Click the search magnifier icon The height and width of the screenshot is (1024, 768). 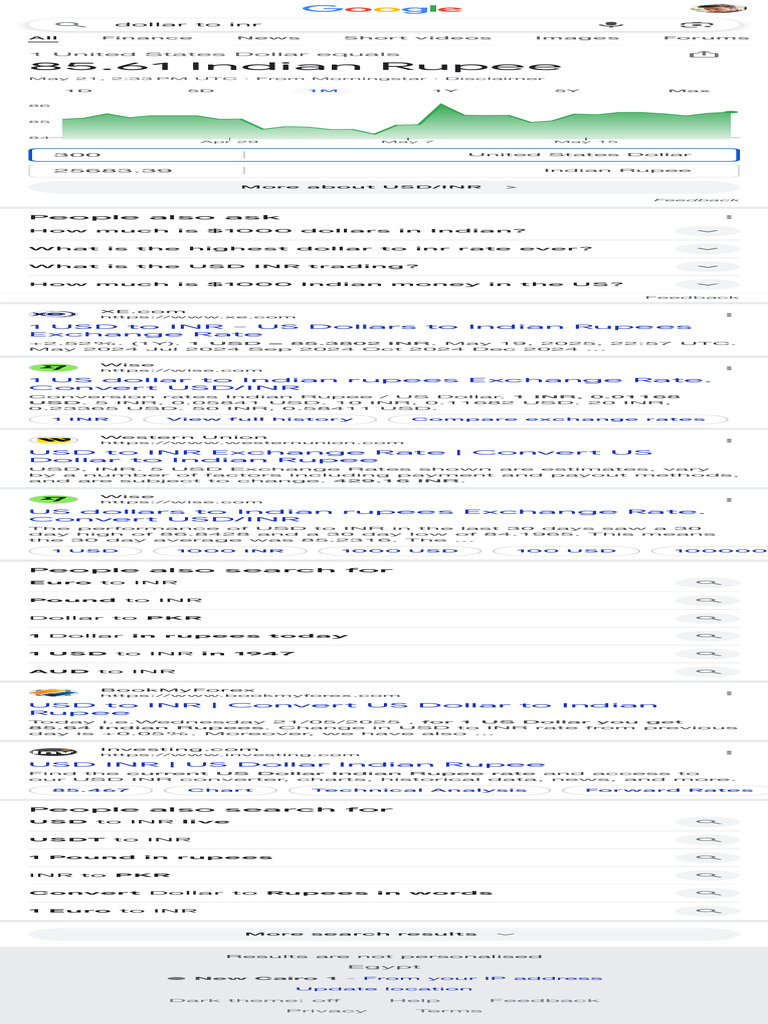(x=71, y=24)
